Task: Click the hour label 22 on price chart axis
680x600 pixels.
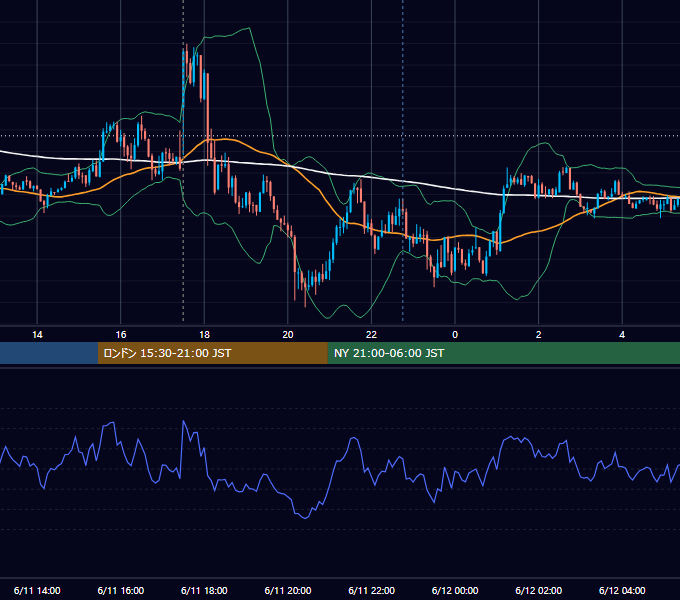Action: (x=372, y=335)
